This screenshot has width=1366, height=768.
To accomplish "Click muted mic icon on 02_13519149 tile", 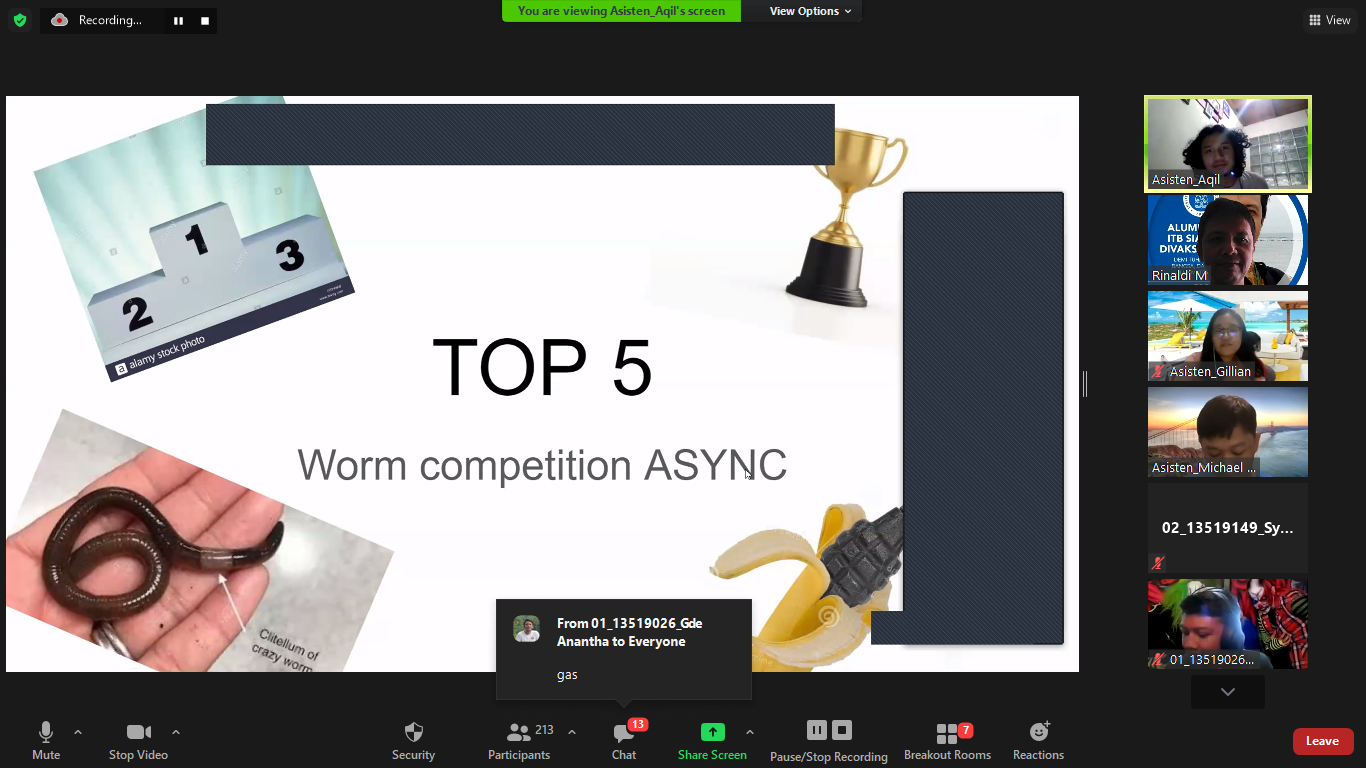I will click(x=1159, y=563).
